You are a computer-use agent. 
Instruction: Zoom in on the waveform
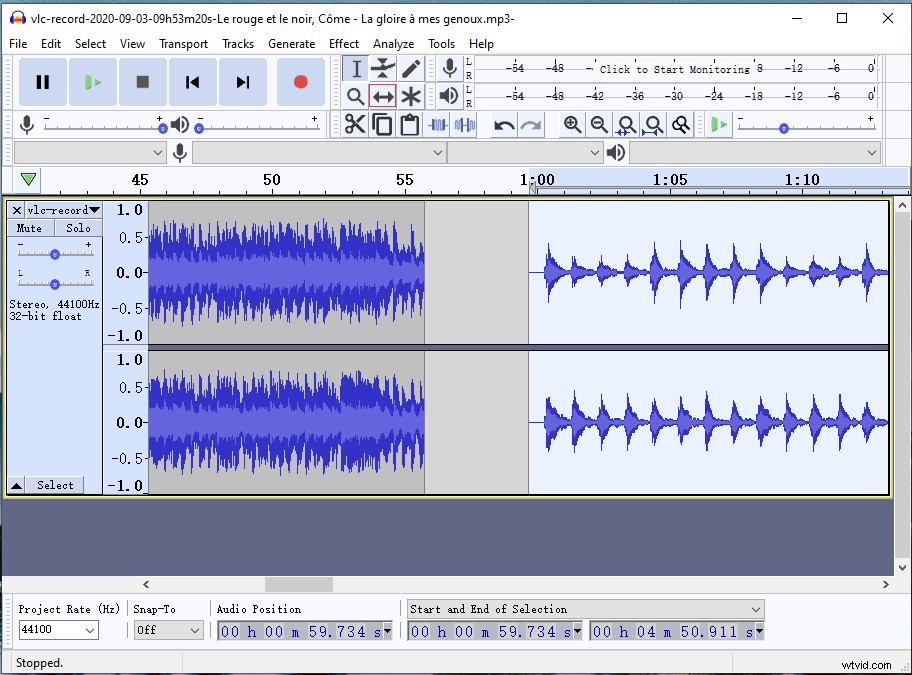570,124
